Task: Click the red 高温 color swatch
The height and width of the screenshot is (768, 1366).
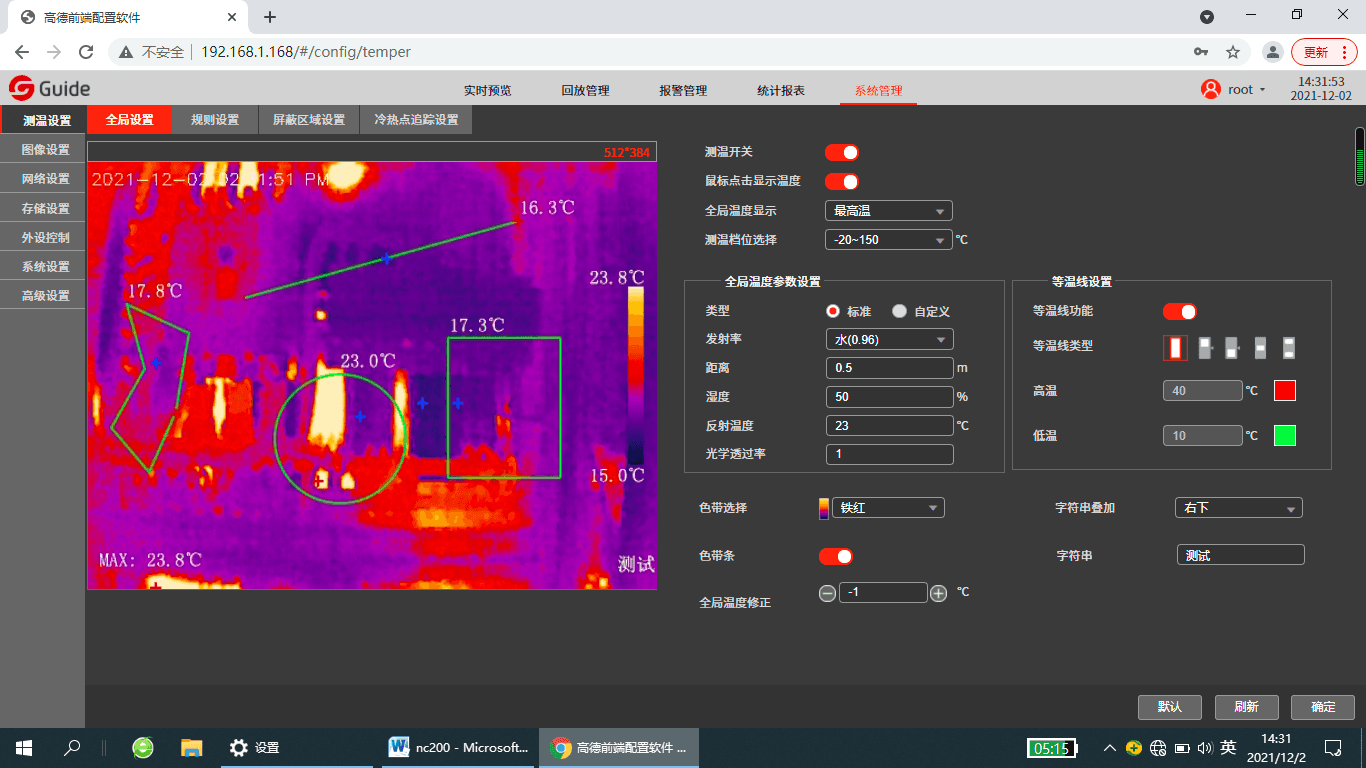Action: point(1284,391)
